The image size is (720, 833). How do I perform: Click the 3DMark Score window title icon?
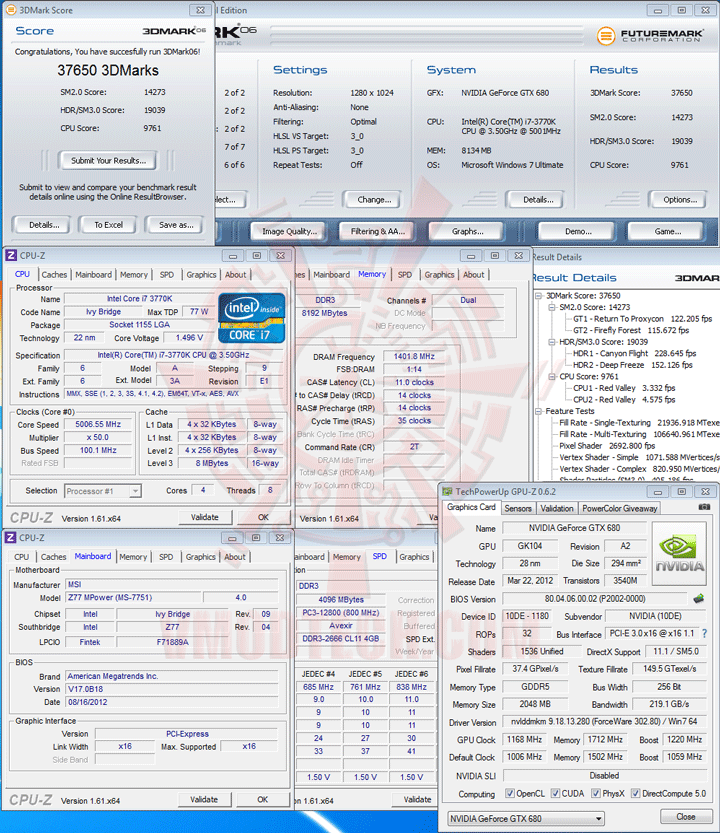point(11,10)
